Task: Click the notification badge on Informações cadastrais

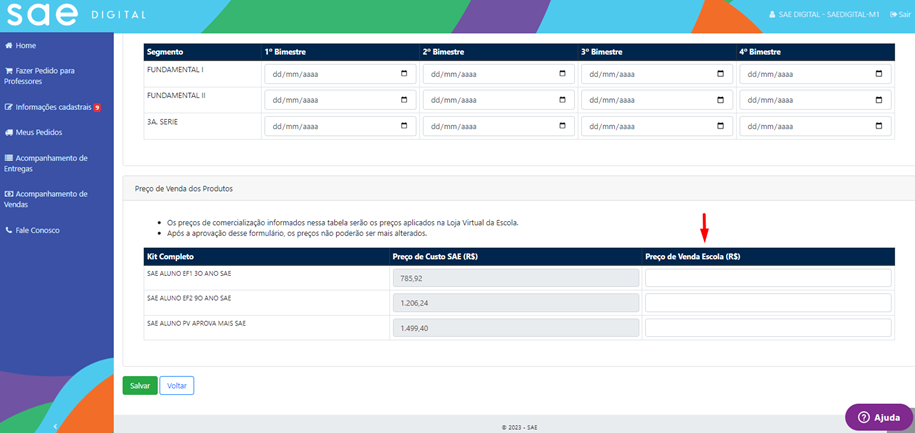Action: point(97,107)
